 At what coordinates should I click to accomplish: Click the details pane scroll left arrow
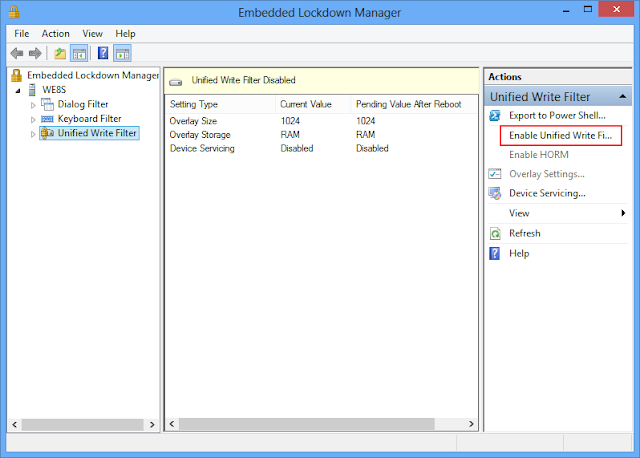pos(172,424)
